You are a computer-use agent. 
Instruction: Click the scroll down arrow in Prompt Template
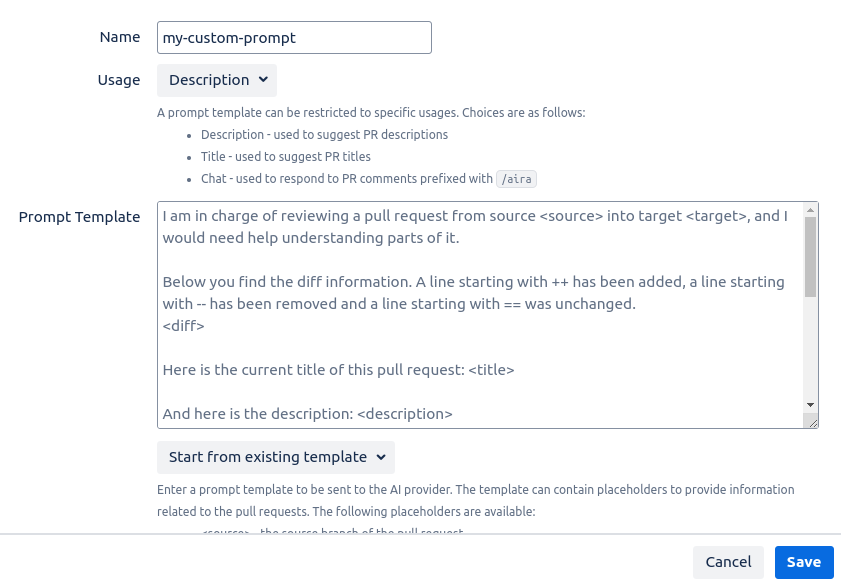click(810, 404)
